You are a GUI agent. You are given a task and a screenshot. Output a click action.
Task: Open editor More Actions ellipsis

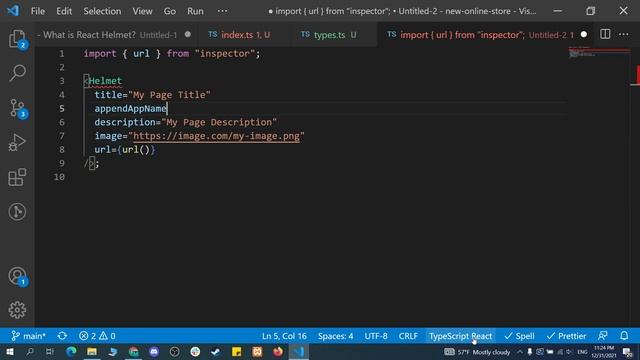[x=624, y=34]
